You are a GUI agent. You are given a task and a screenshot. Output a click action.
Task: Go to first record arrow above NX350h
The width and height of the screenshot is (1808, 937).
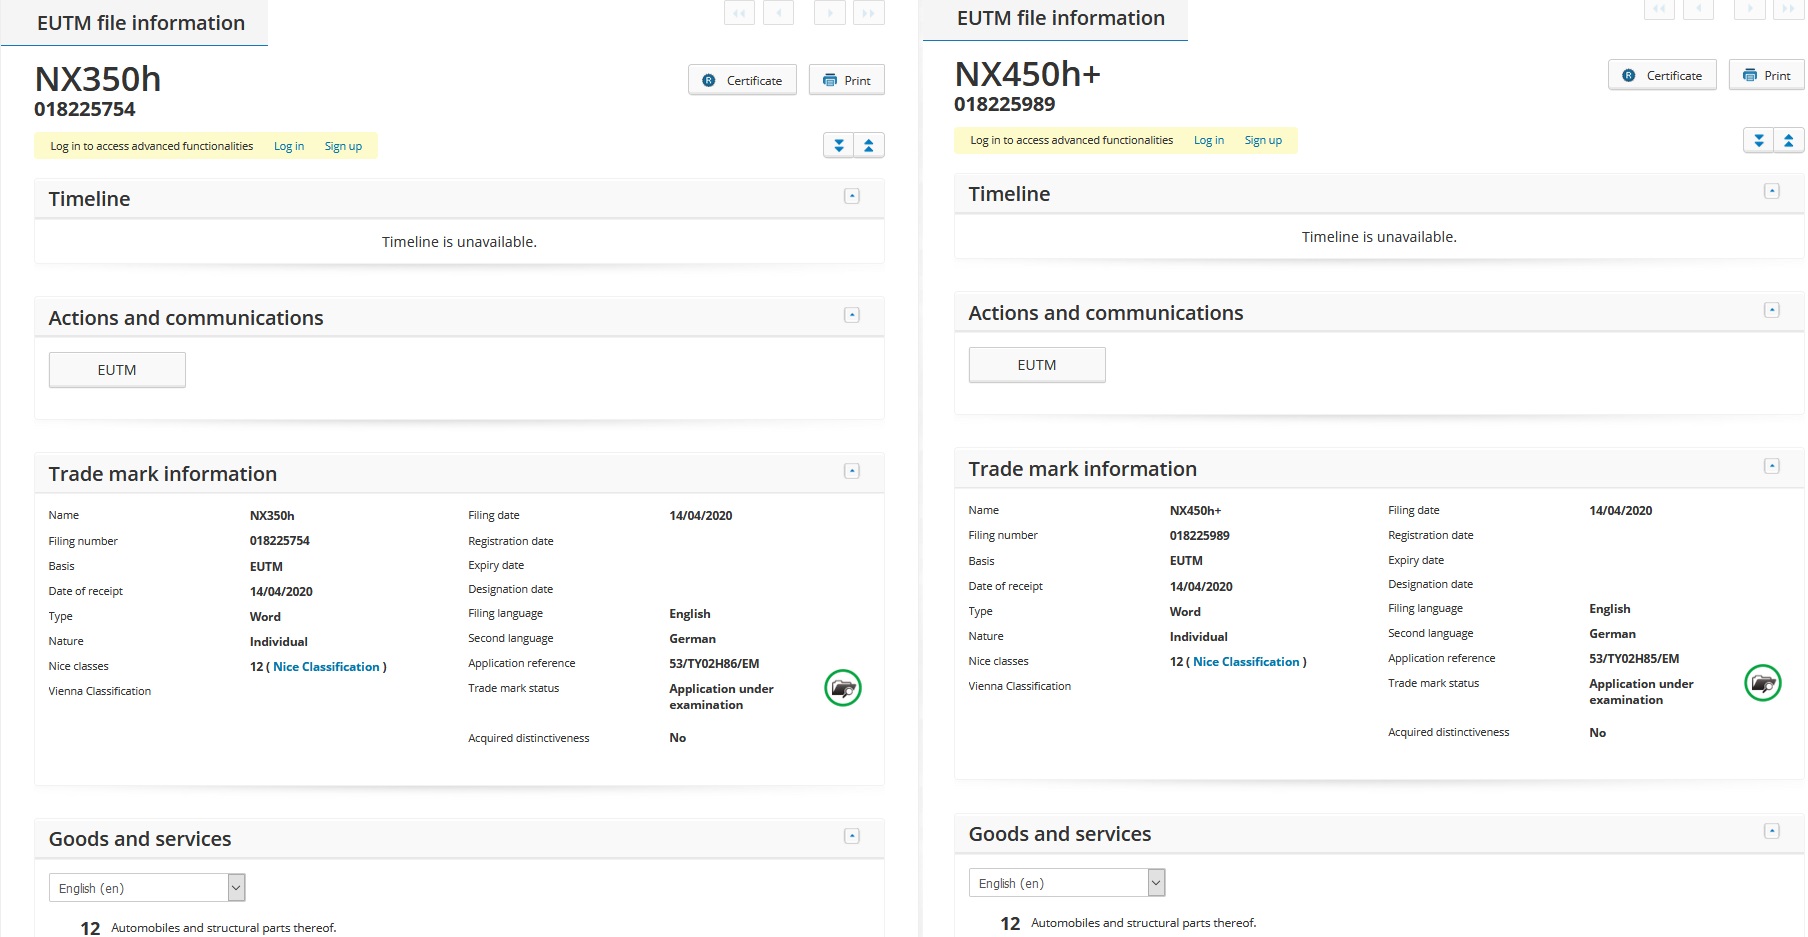point(739,13)
